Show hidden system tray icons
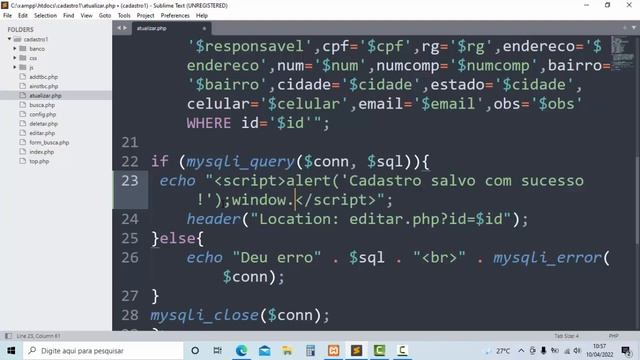640x360 pixels. (521, 351)
